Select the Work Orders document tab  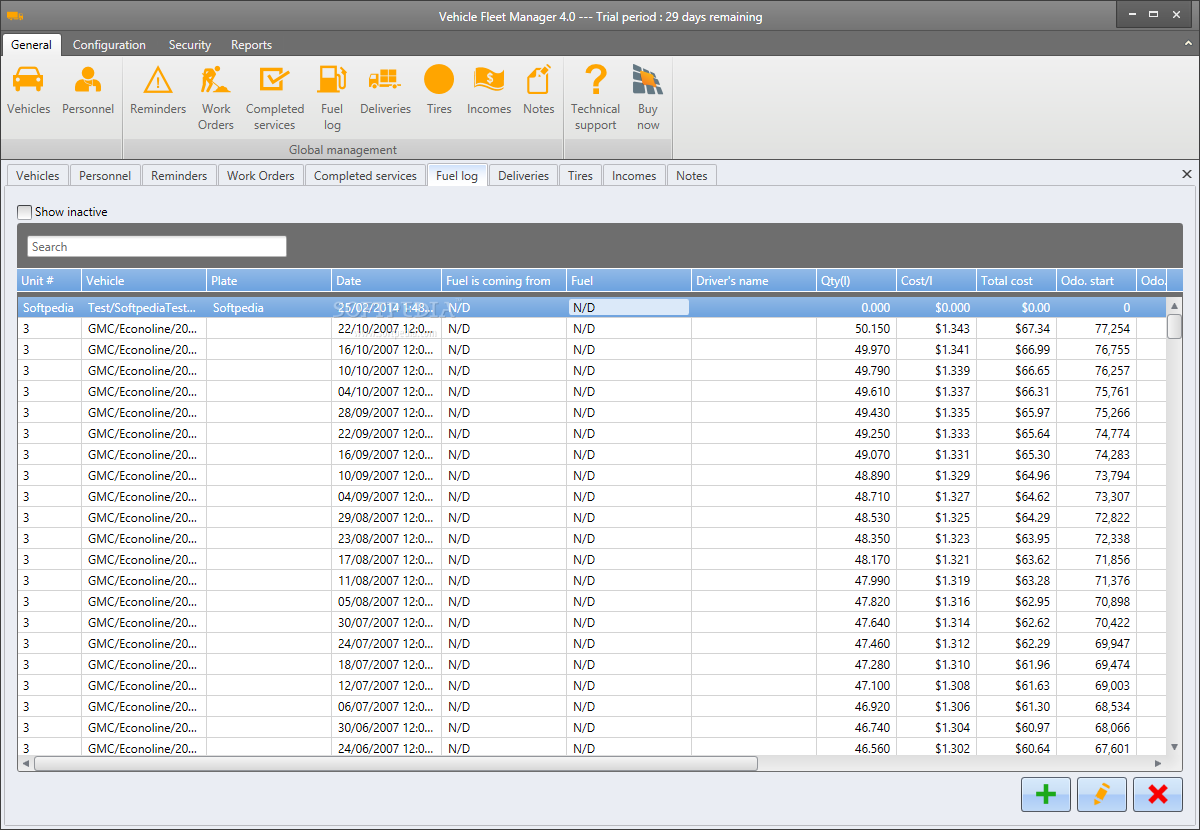pos(261,176)
